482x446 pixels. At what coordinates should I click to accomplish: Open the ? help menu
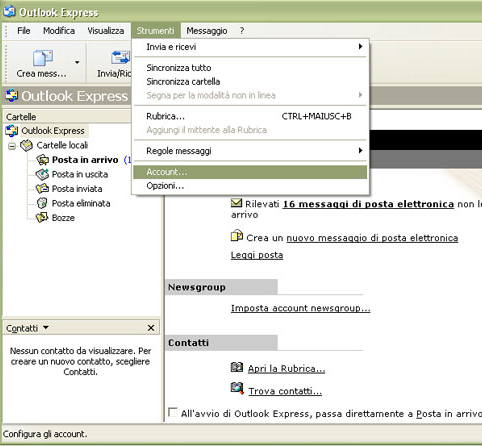tap(242, 31)
